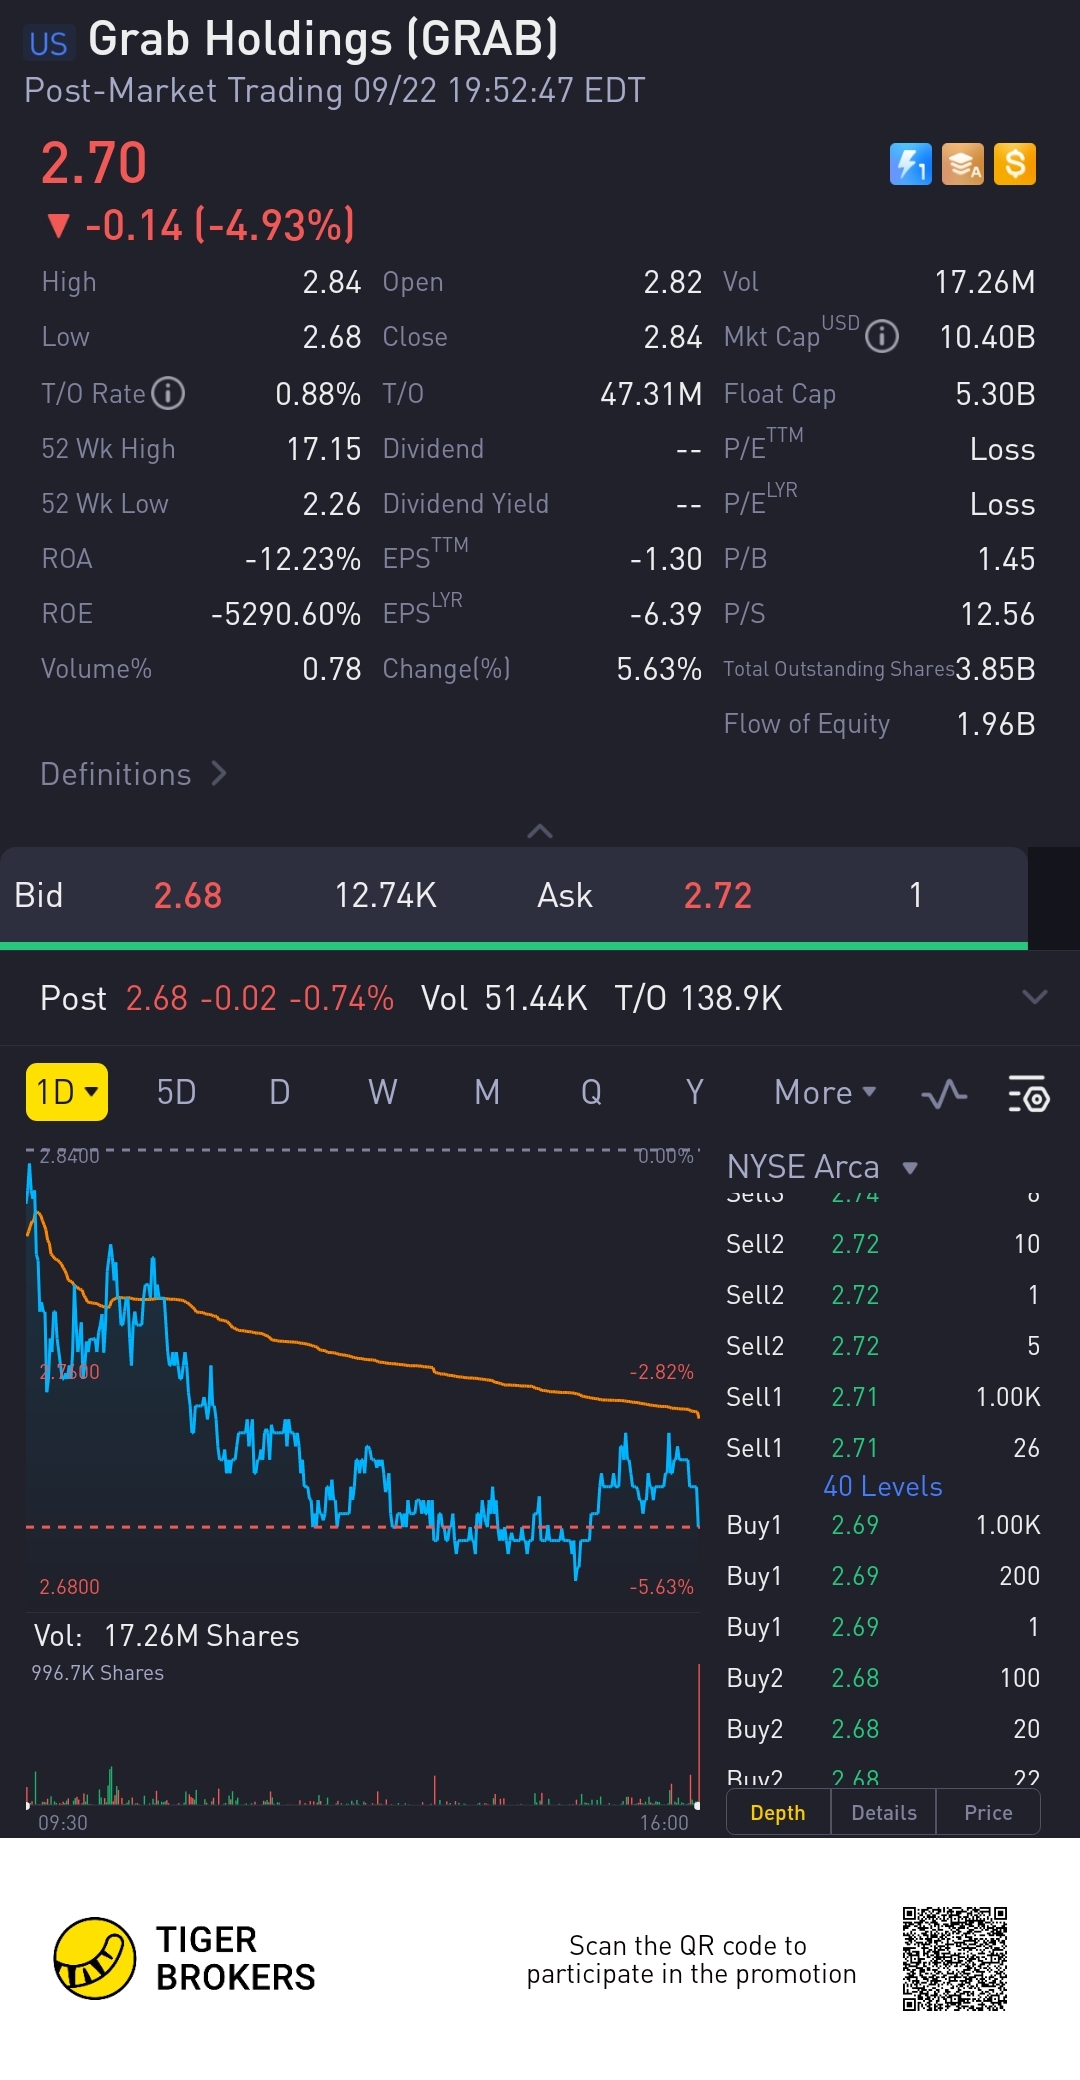Open chart settings list icon
This screenshot has height=2080, width=1080.
point(1028,1094)
